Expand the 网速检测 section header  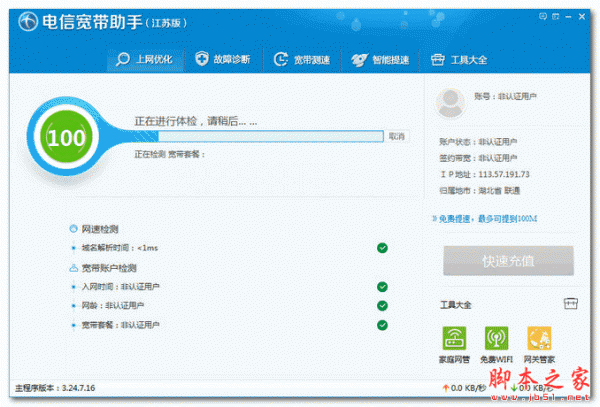(99, 229)
